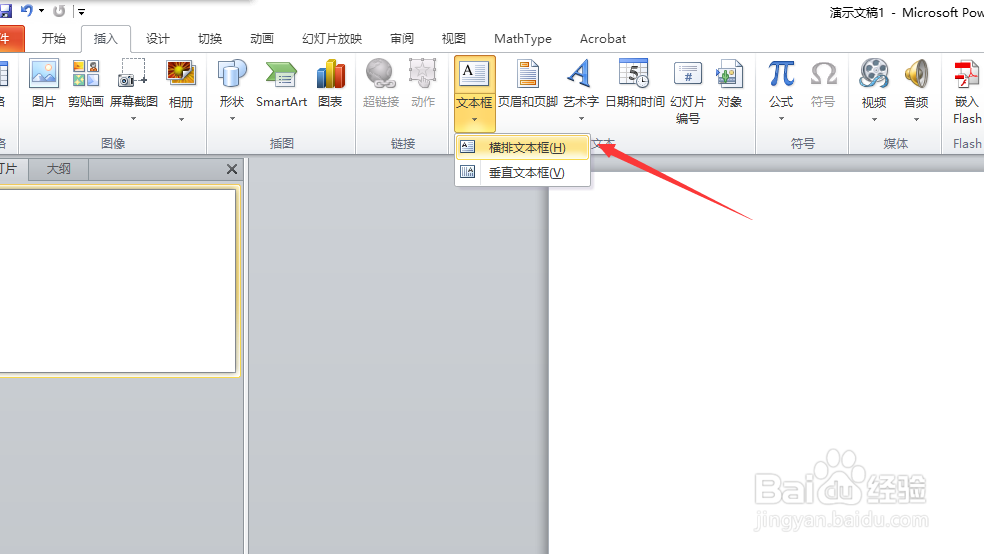
Task: Save the presentation via quick access icon
Action: [6, 11]
